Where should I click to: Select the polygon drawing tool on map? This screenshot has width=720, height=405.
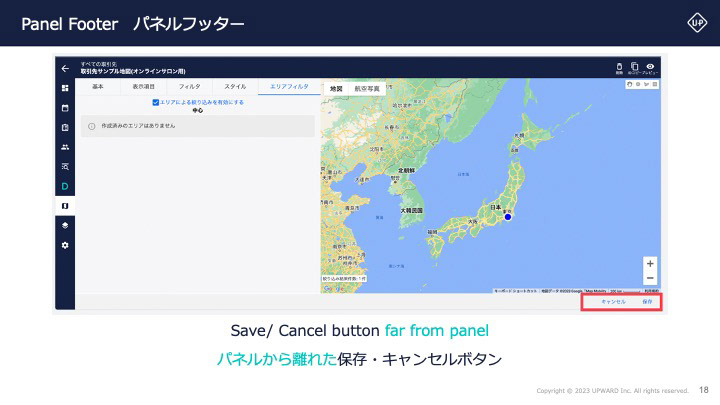(x=647, y=84)
